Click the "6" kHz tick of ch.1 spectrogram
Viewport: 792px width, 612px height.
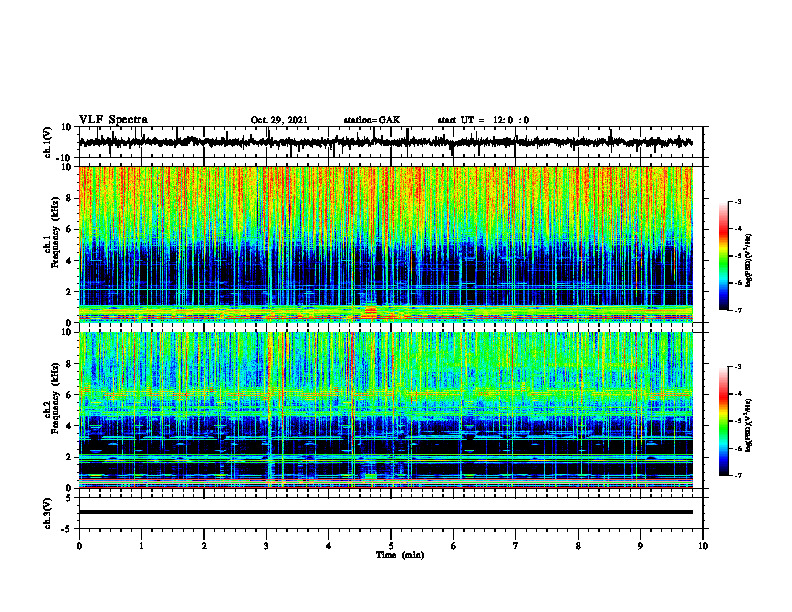pyautogui.click(x=70, y=230)
